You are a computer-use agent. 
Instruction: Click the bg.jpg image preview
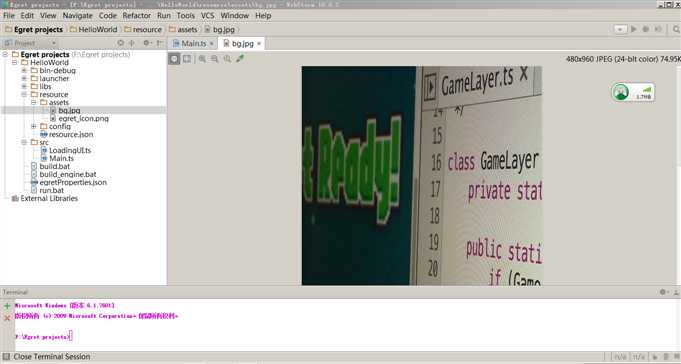pyautogui.click(x=422, y=175)
